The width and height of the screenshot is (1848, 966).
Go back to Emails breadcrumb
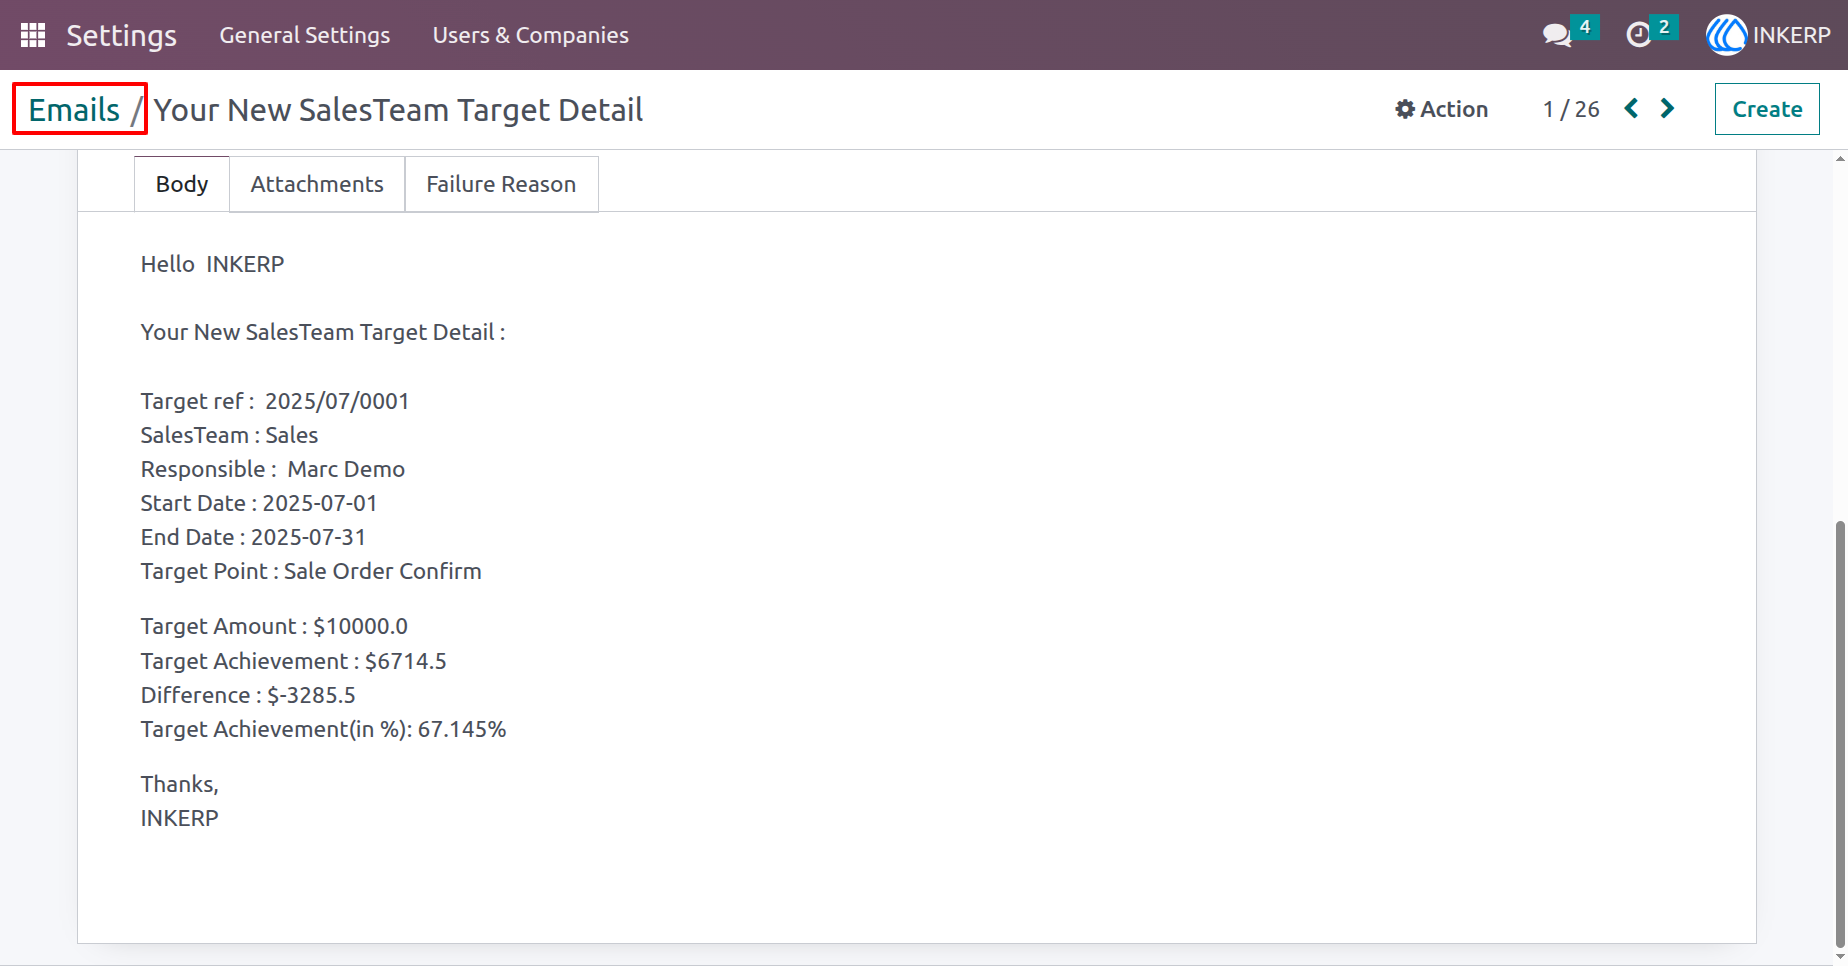[x=74, y=110]
